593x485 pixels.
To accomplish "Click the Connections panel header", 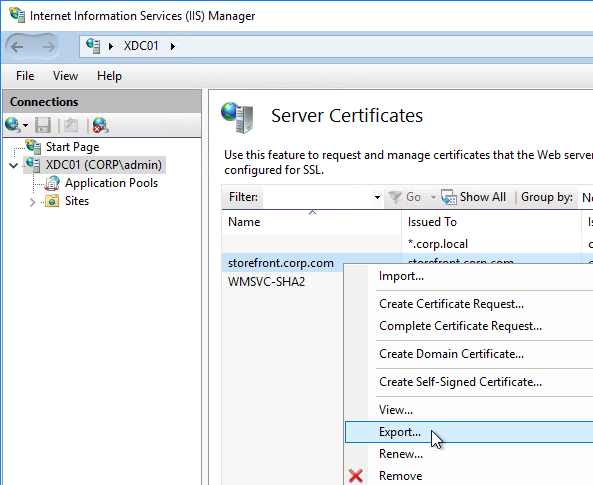I will click(x=102, y=101).
